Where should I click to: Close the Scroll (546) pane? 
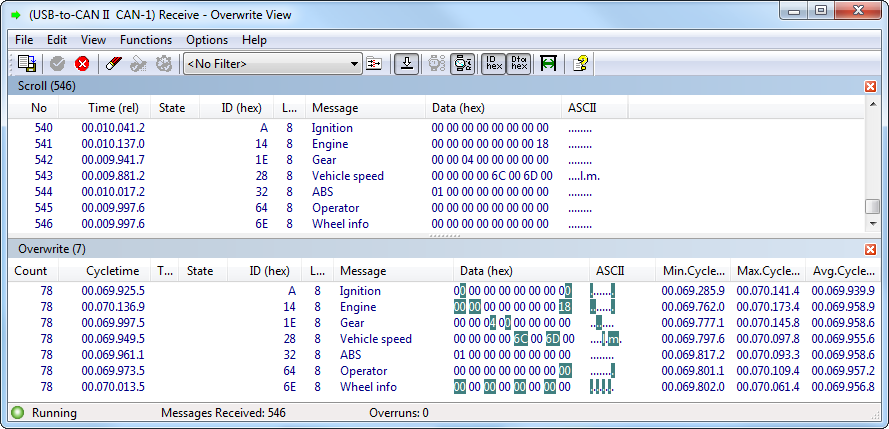[x=870, y=86]
